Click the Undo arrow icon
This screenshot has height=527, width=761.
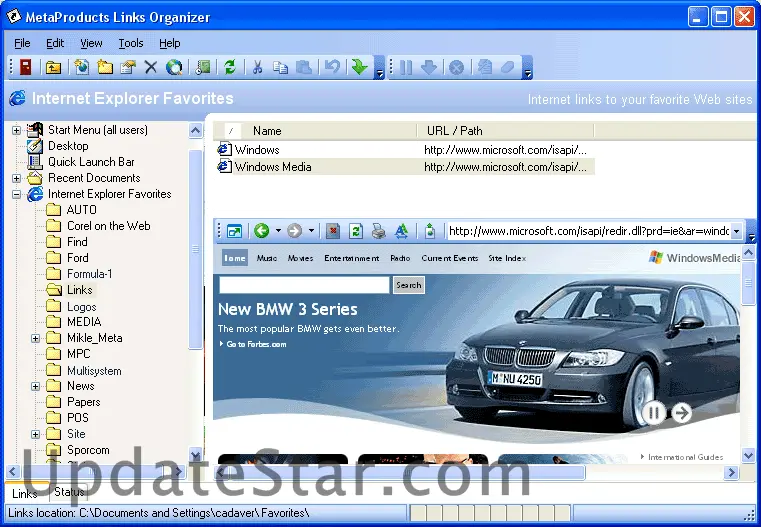coord(332,66)
